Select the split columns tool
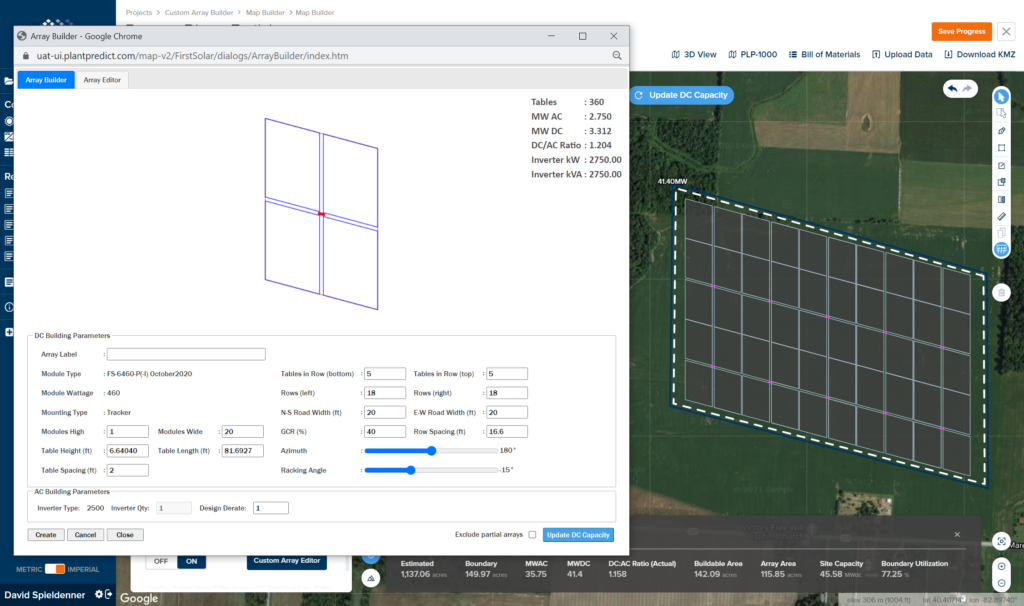The image size is (1024, 606). tap(1001, 200)
